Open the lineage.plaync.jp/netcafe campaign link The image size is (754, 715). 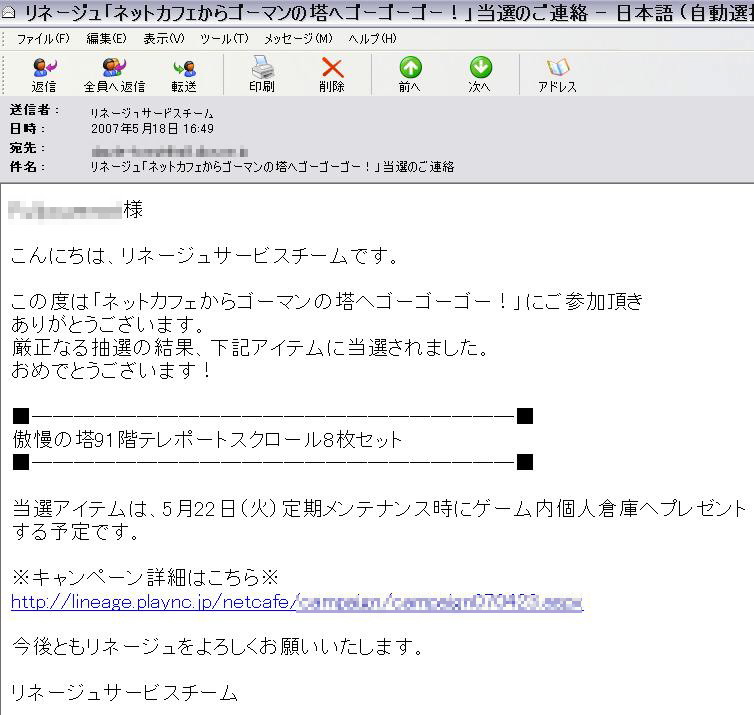(297, 602)
